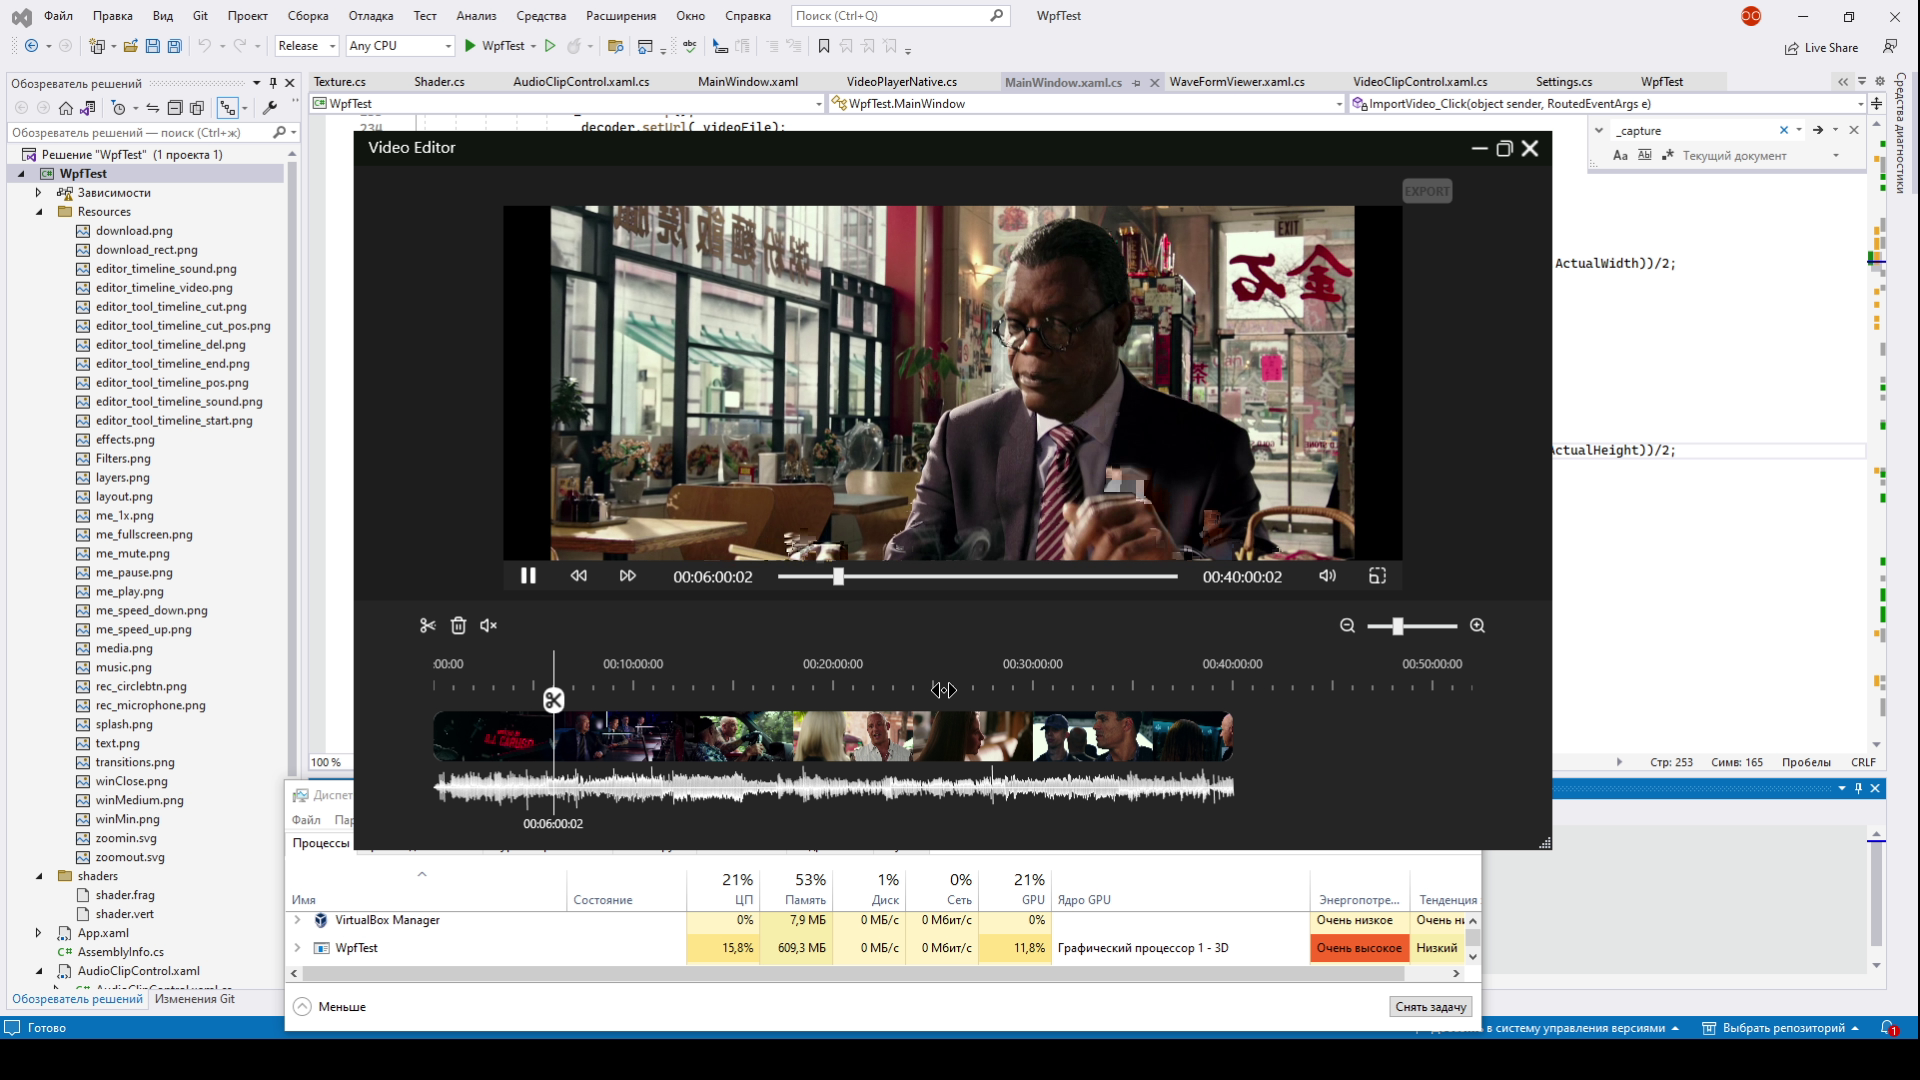Zoom in the timeline with magnifier plus
1920x1080 pixels.
click(1477, 626)
